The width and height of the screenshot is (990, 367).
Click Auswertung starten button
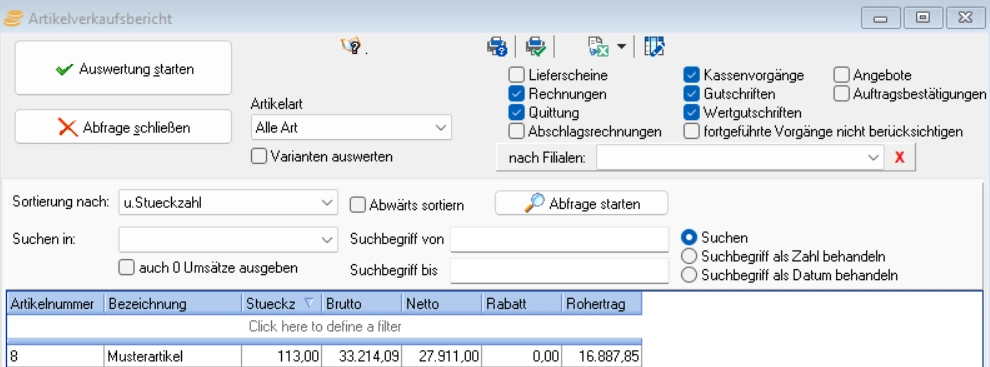(x=124, y=68)
